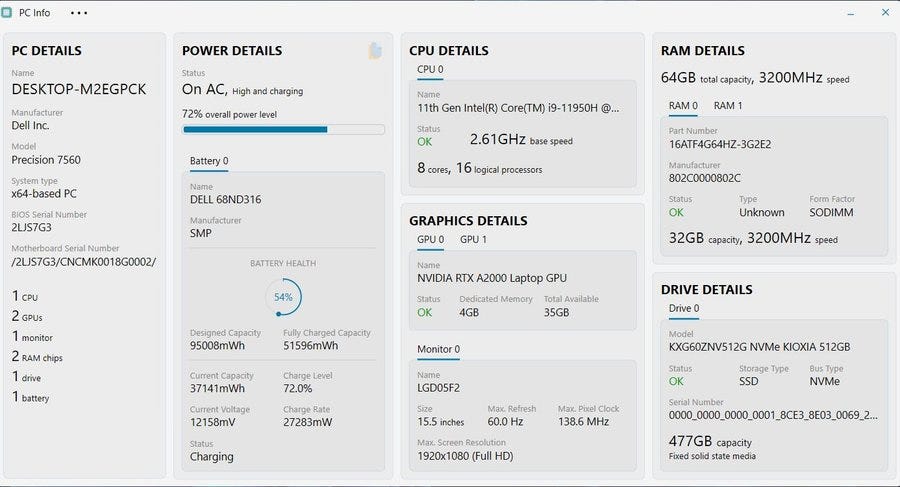The image size is (900, 487).
Task: Minimize the PC Info window
Action: coord(850,13)
